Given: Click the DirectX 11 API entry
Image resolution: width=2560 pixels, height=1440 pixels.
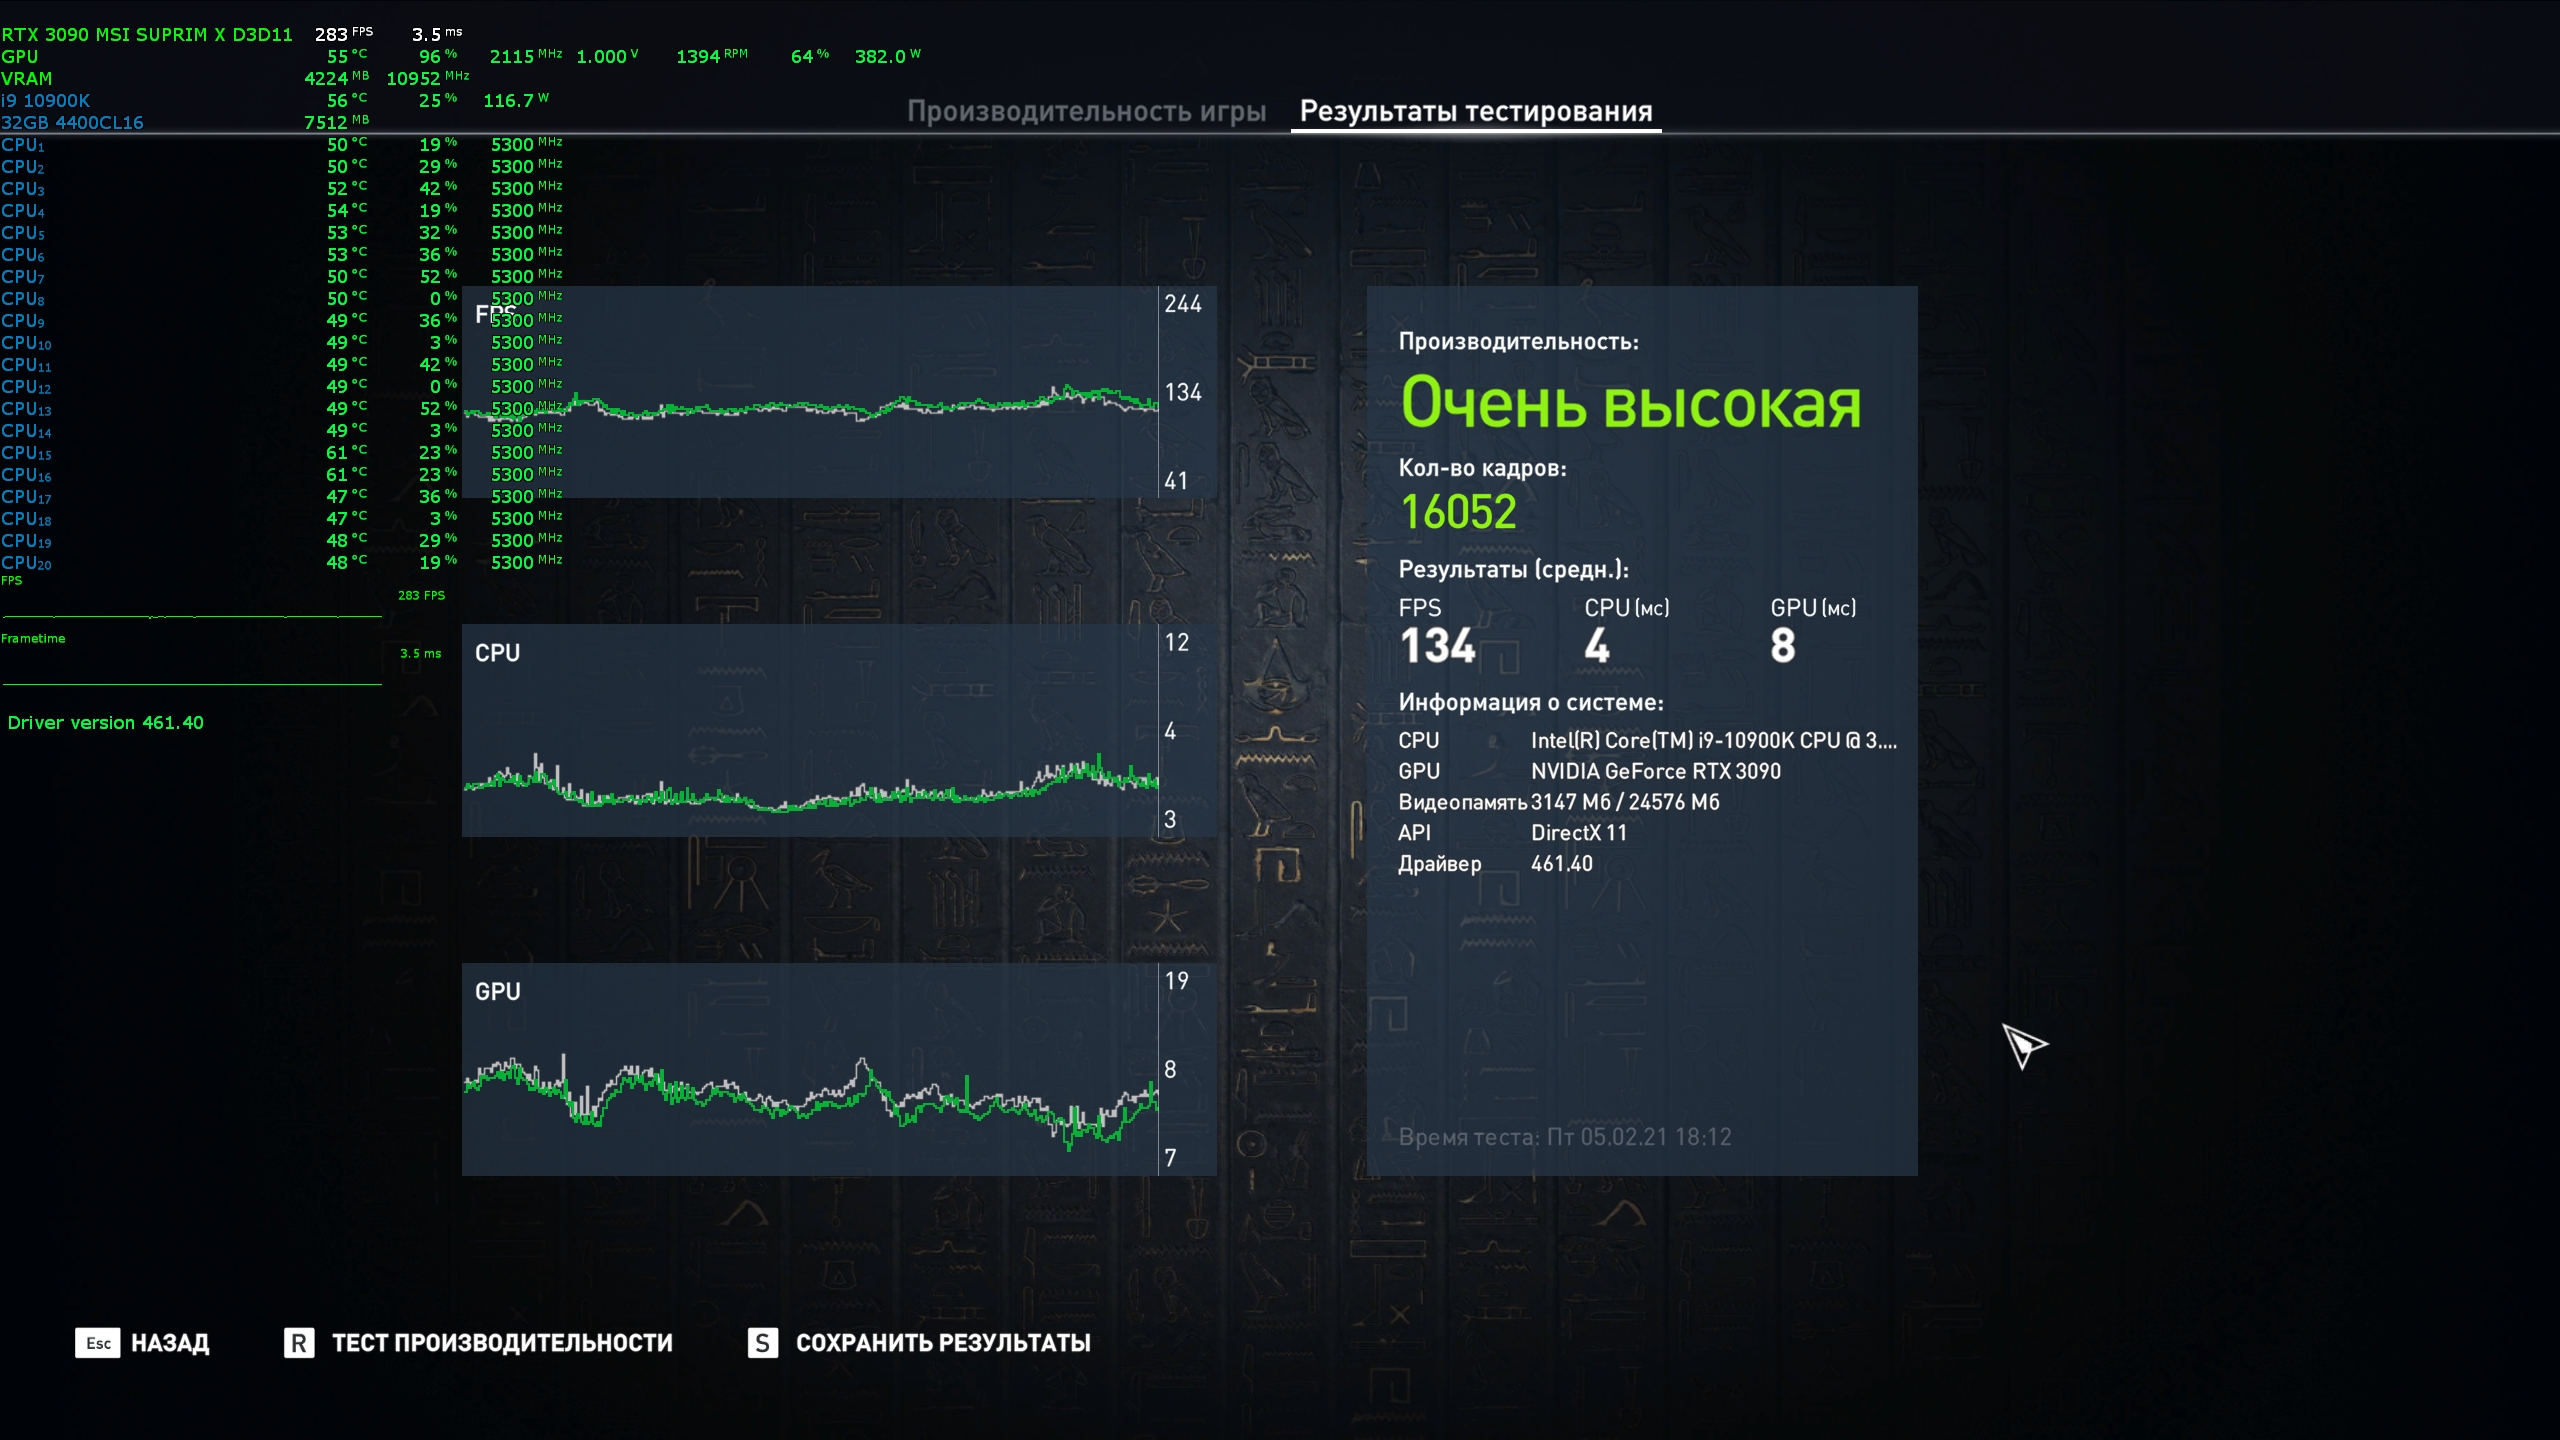Looking at the screenshot, I should coord(1578,833).
